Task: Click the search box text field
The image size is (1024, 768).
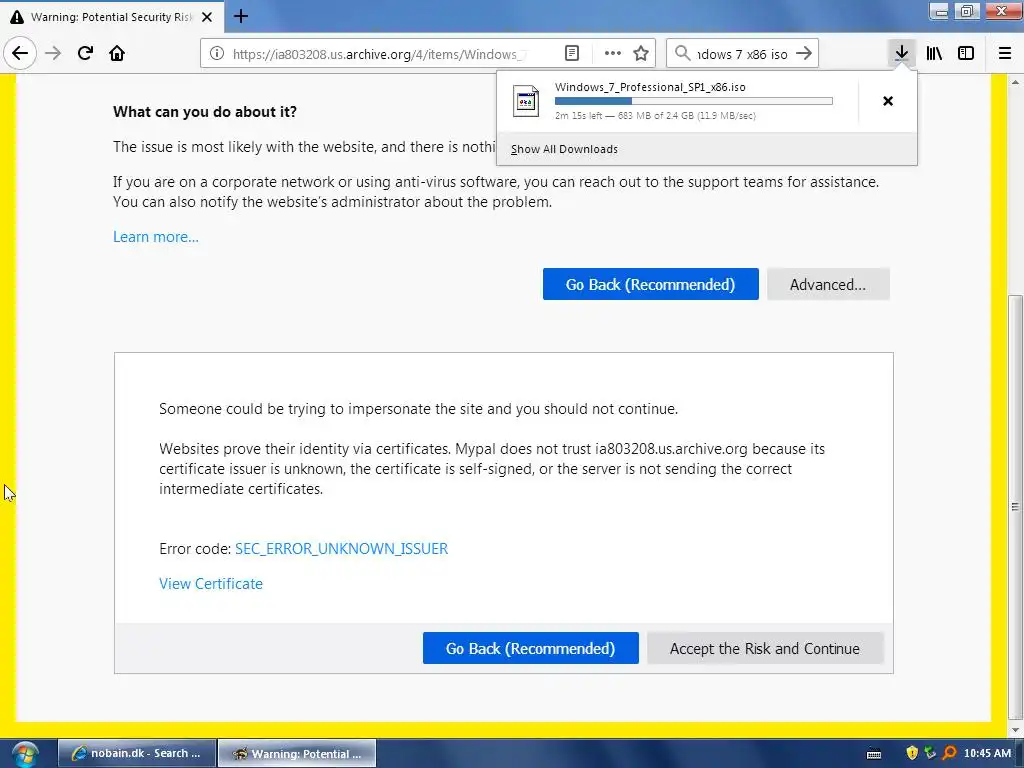Action: (743, 54)
